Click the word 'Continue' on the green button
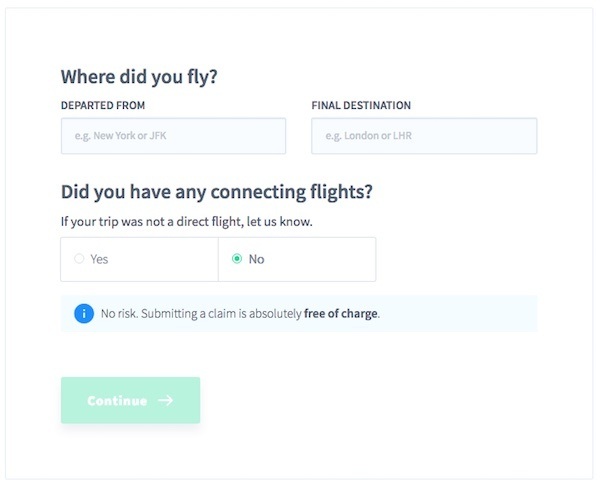The height and width of the screenshot is (487, 600). pos(117,401)
